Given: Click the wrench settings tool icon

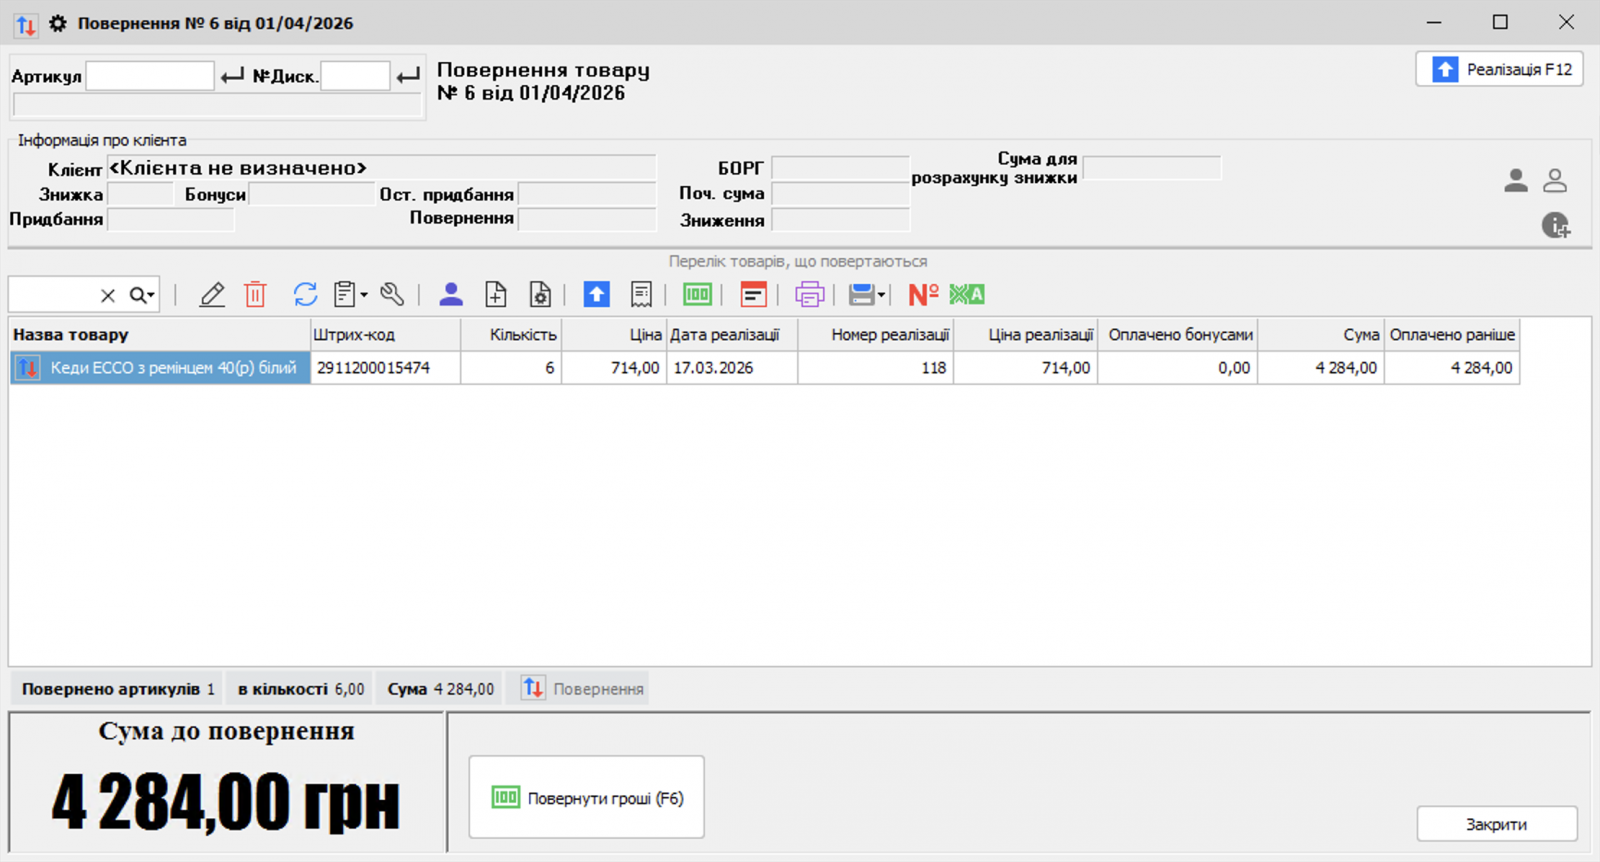Looking at the screenshot, I should pos(392,295).
